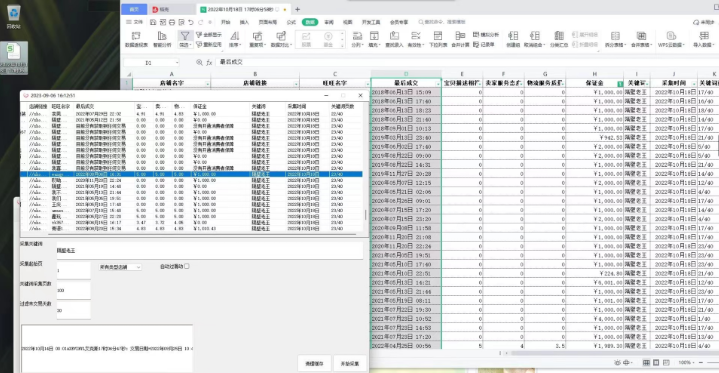Screen dimensions: 719x373
Task: Click the 合并计算 consolidate tool
Action: (460, 39)
